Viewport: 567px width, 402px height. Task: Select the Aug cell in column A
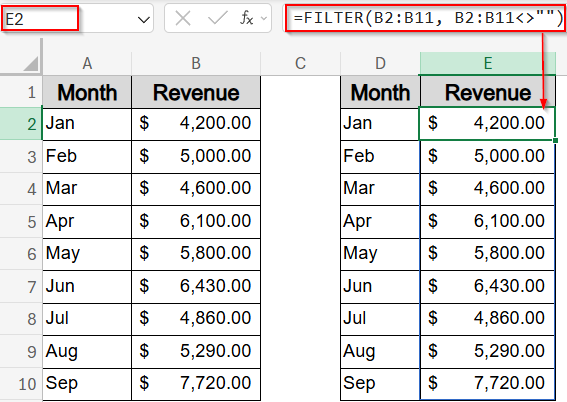click(87, 351)
